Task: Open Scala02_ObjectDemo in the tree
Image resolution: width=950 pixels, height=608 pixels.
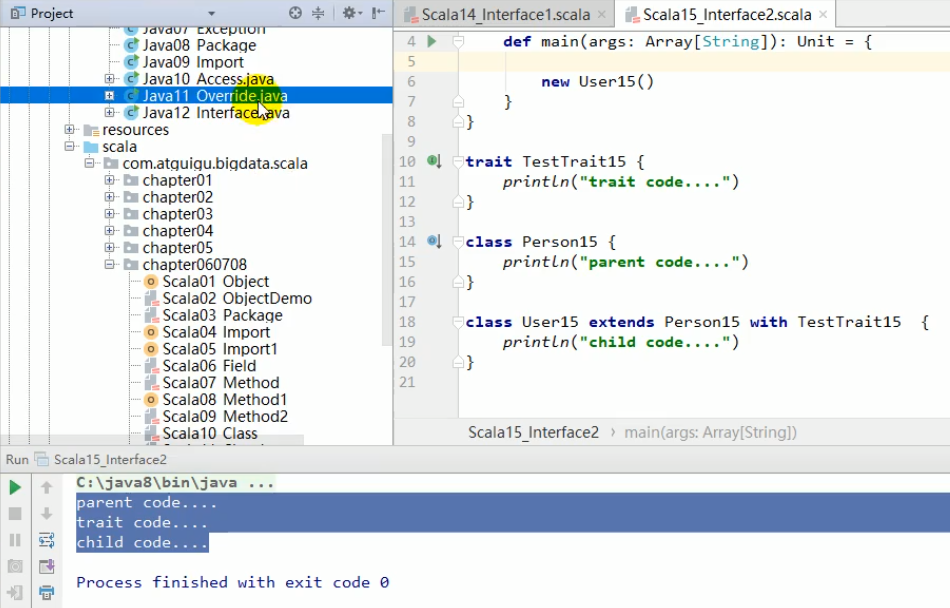Action: (236, 299)
